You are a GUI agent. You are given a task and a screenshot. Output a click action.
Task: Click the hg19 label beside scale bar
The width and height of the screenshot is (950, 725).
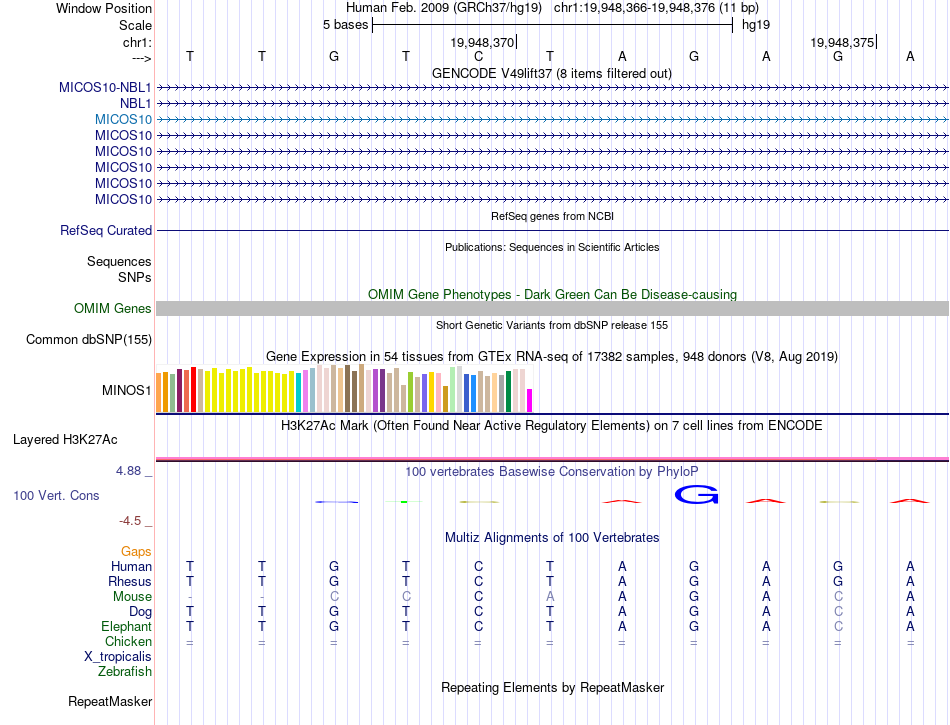tap(756, 25)
